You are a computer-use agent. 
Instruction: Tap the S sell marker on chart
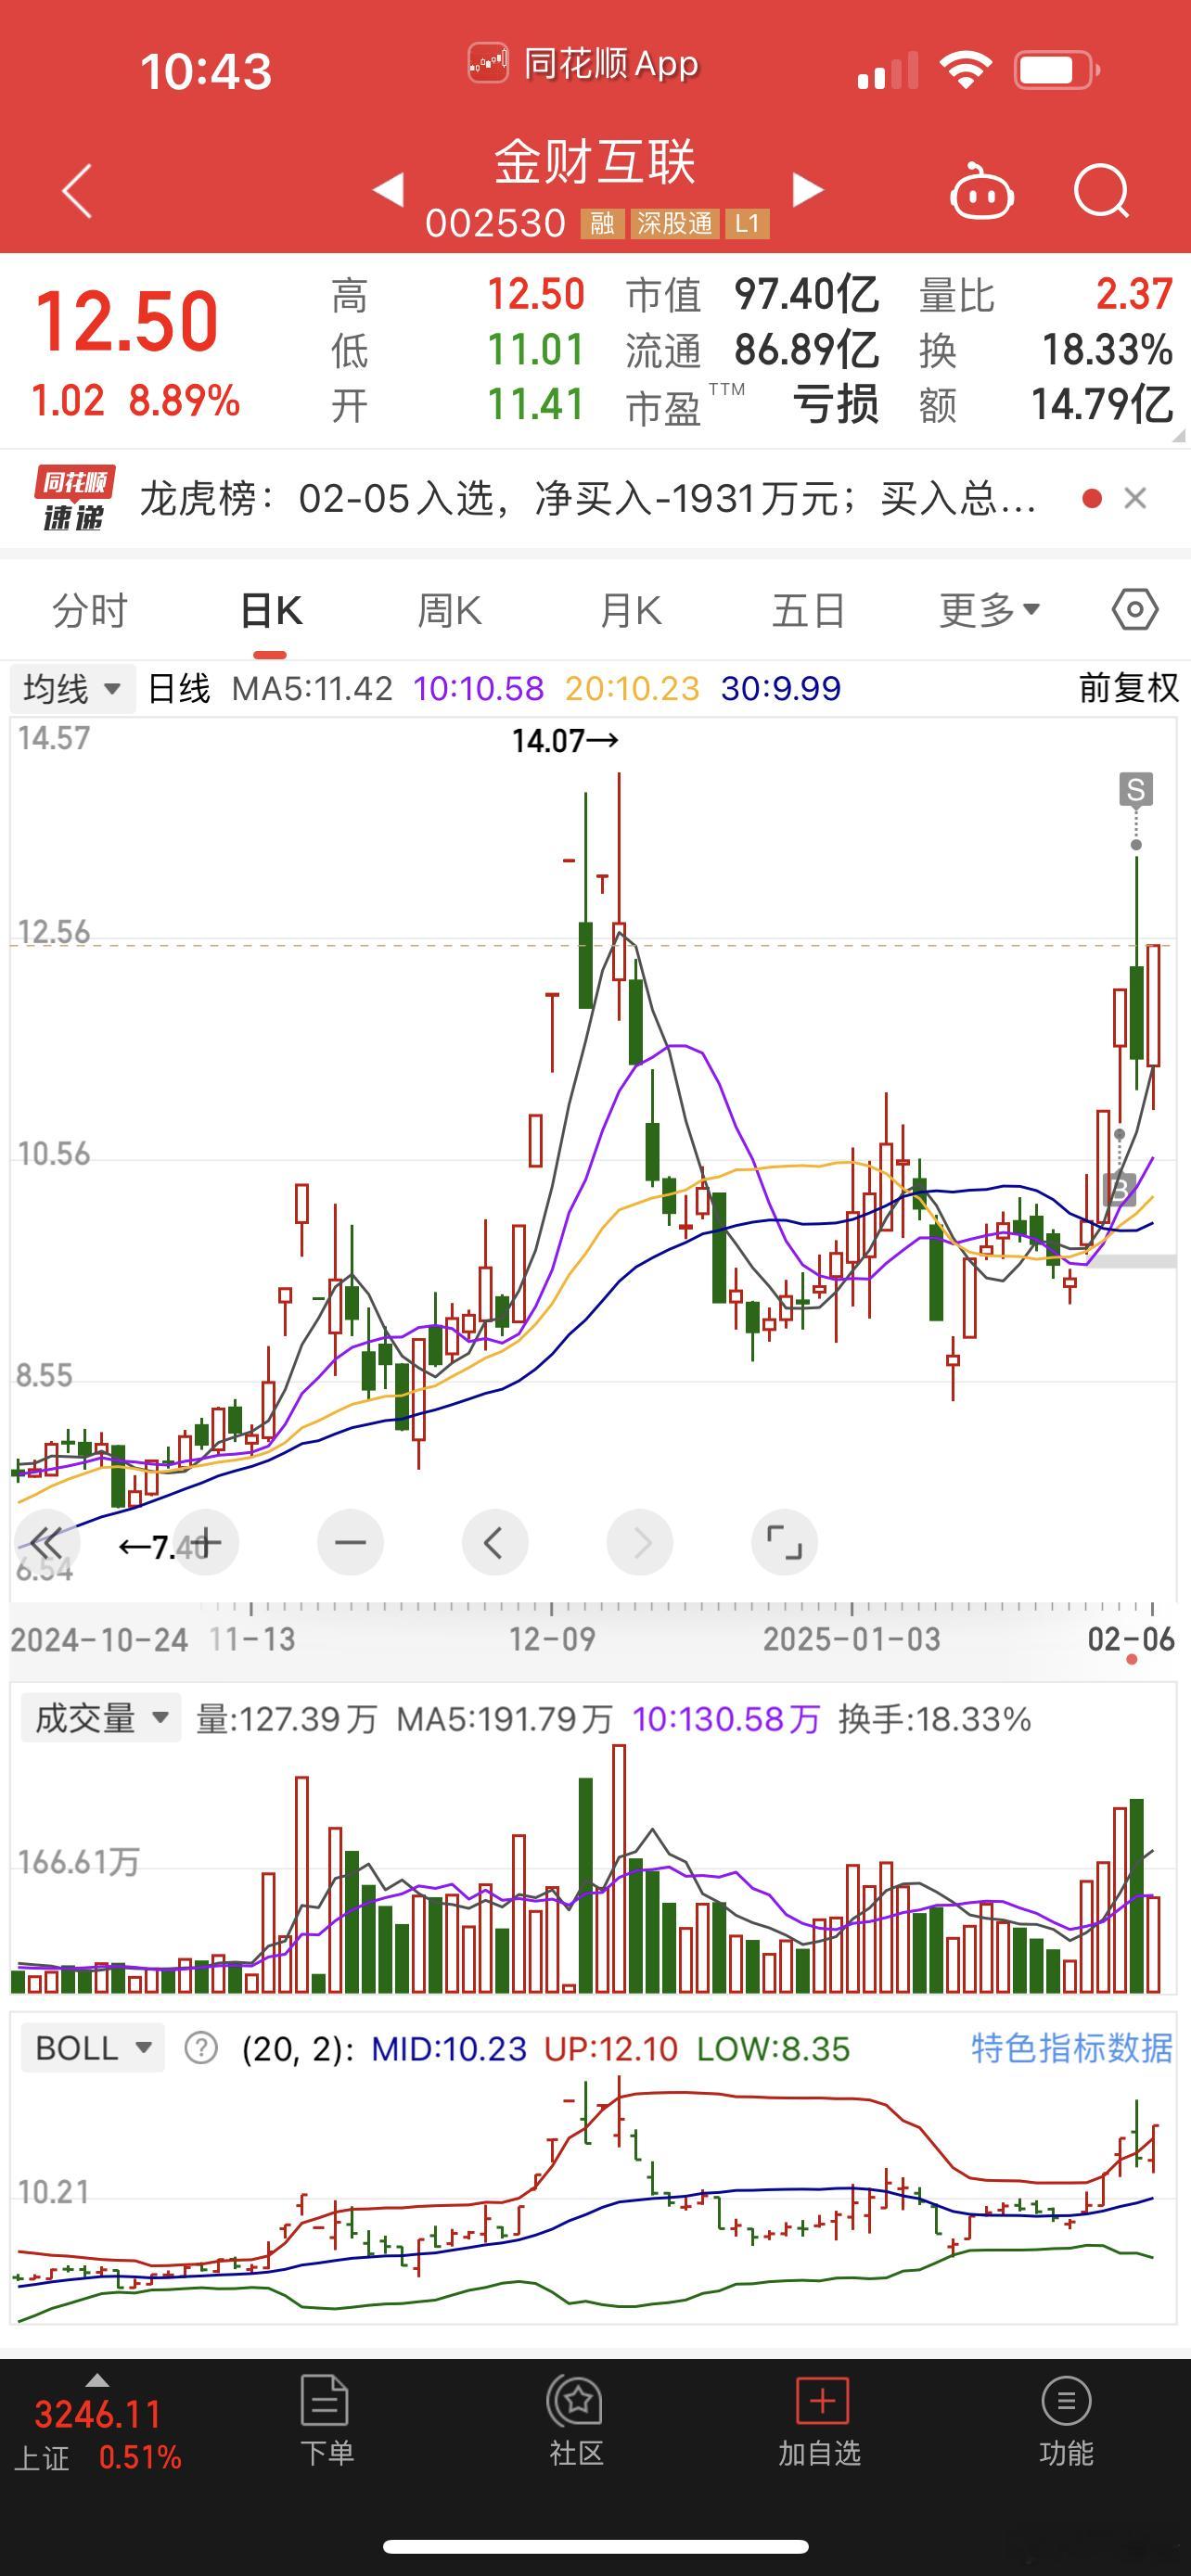1136,790
